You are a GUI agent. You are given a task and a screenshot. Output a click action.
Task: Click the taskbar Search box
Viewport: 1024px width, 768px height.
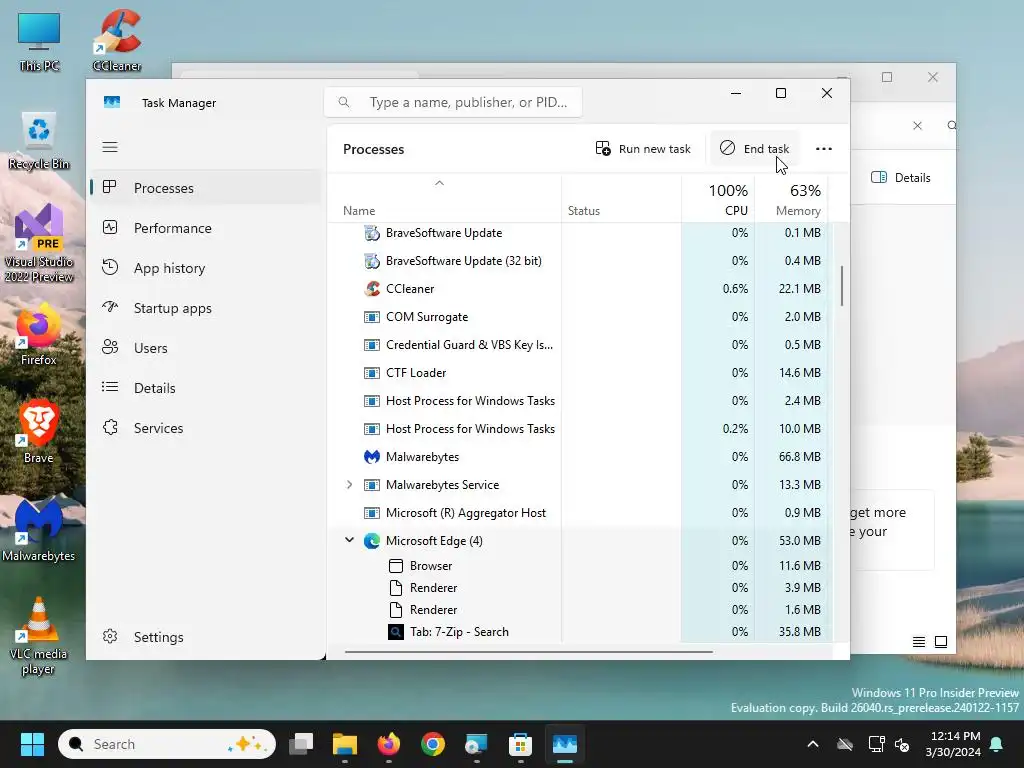click(167, 744)
